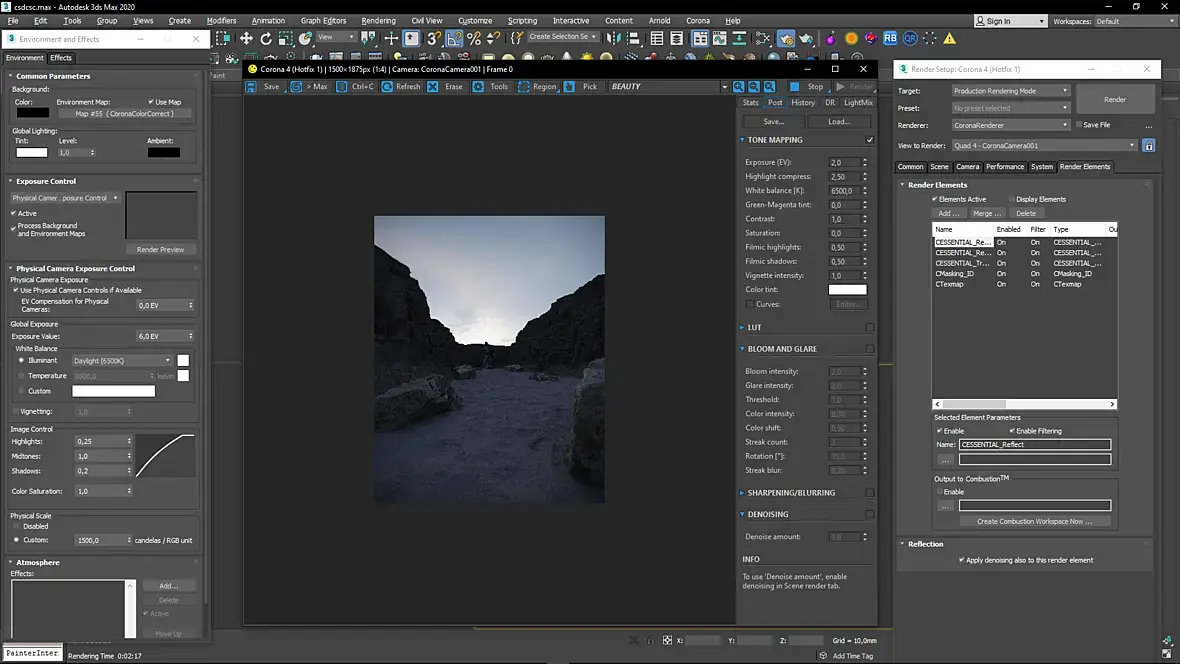Open the Rendering menu
The image size is (1180, 664).
(x=378, y=20)
